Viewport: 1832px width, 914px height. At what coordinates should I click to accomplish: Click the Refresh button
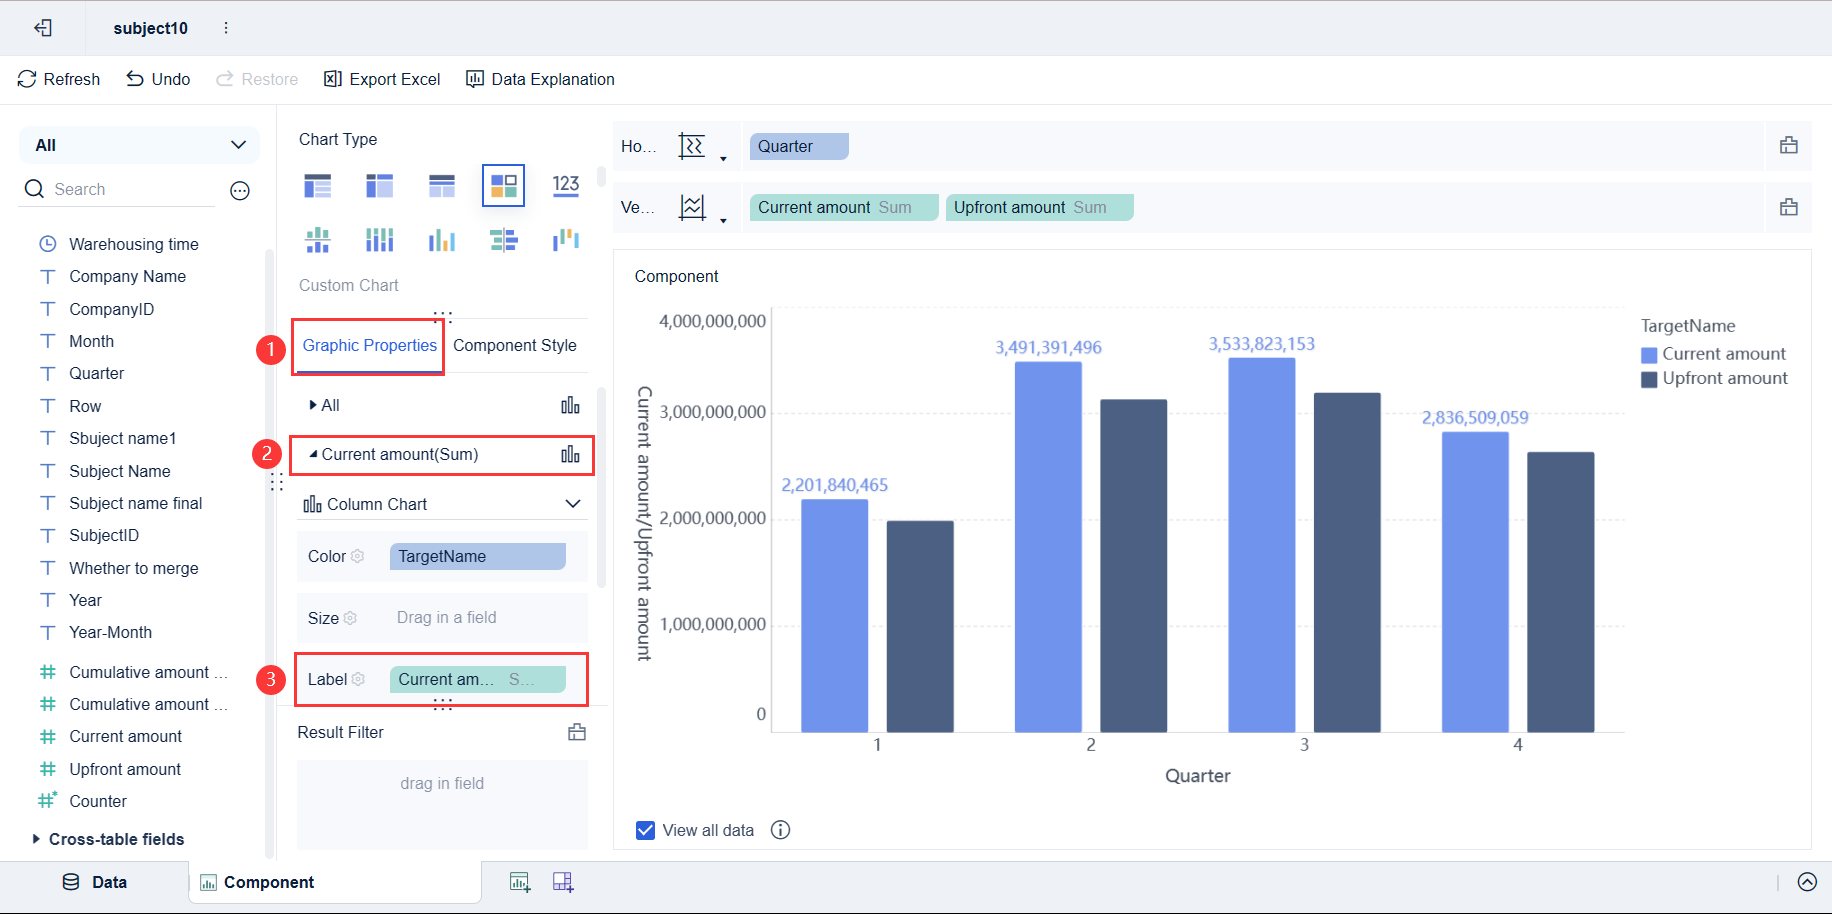pos(59,79)
